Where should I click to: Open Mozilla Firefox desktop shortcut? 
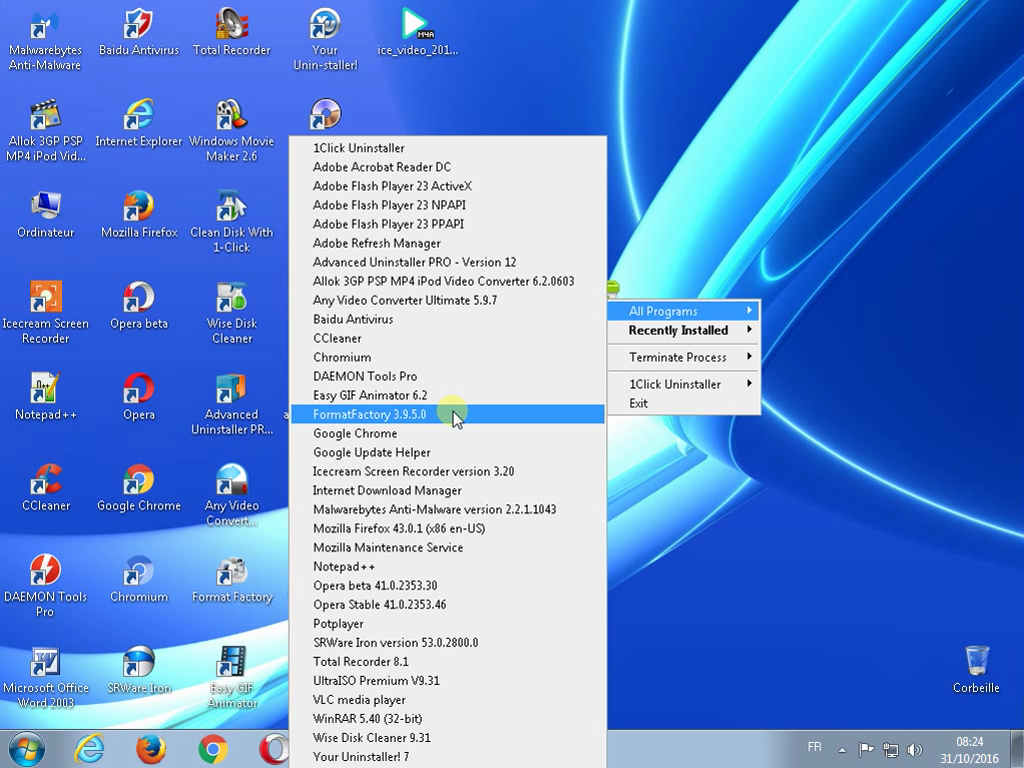(138, 215)
